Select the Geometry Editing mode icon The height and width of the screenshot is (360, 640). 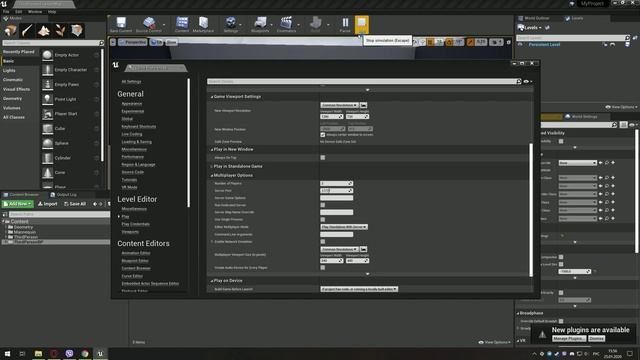76,31
